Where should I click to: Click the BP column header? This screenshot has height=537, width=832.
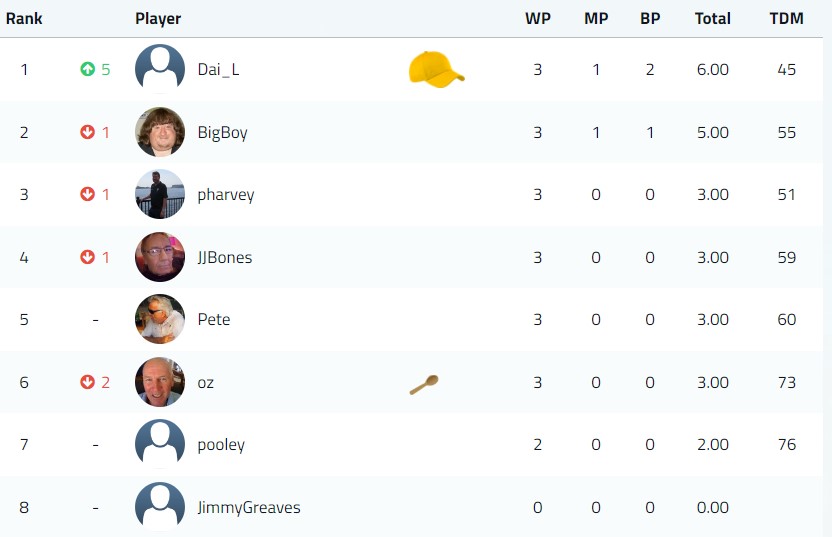tap(650, 19)
